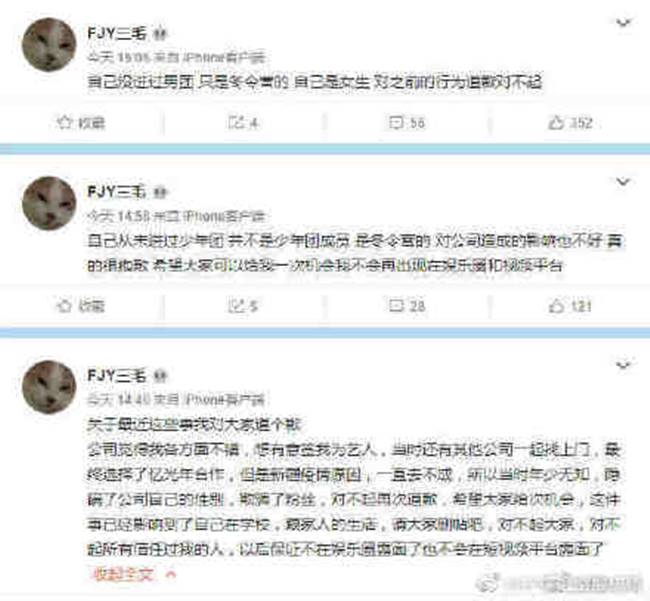
Task: Expand options arrow on the 14:58 post
Action: [x=623, y=182]
